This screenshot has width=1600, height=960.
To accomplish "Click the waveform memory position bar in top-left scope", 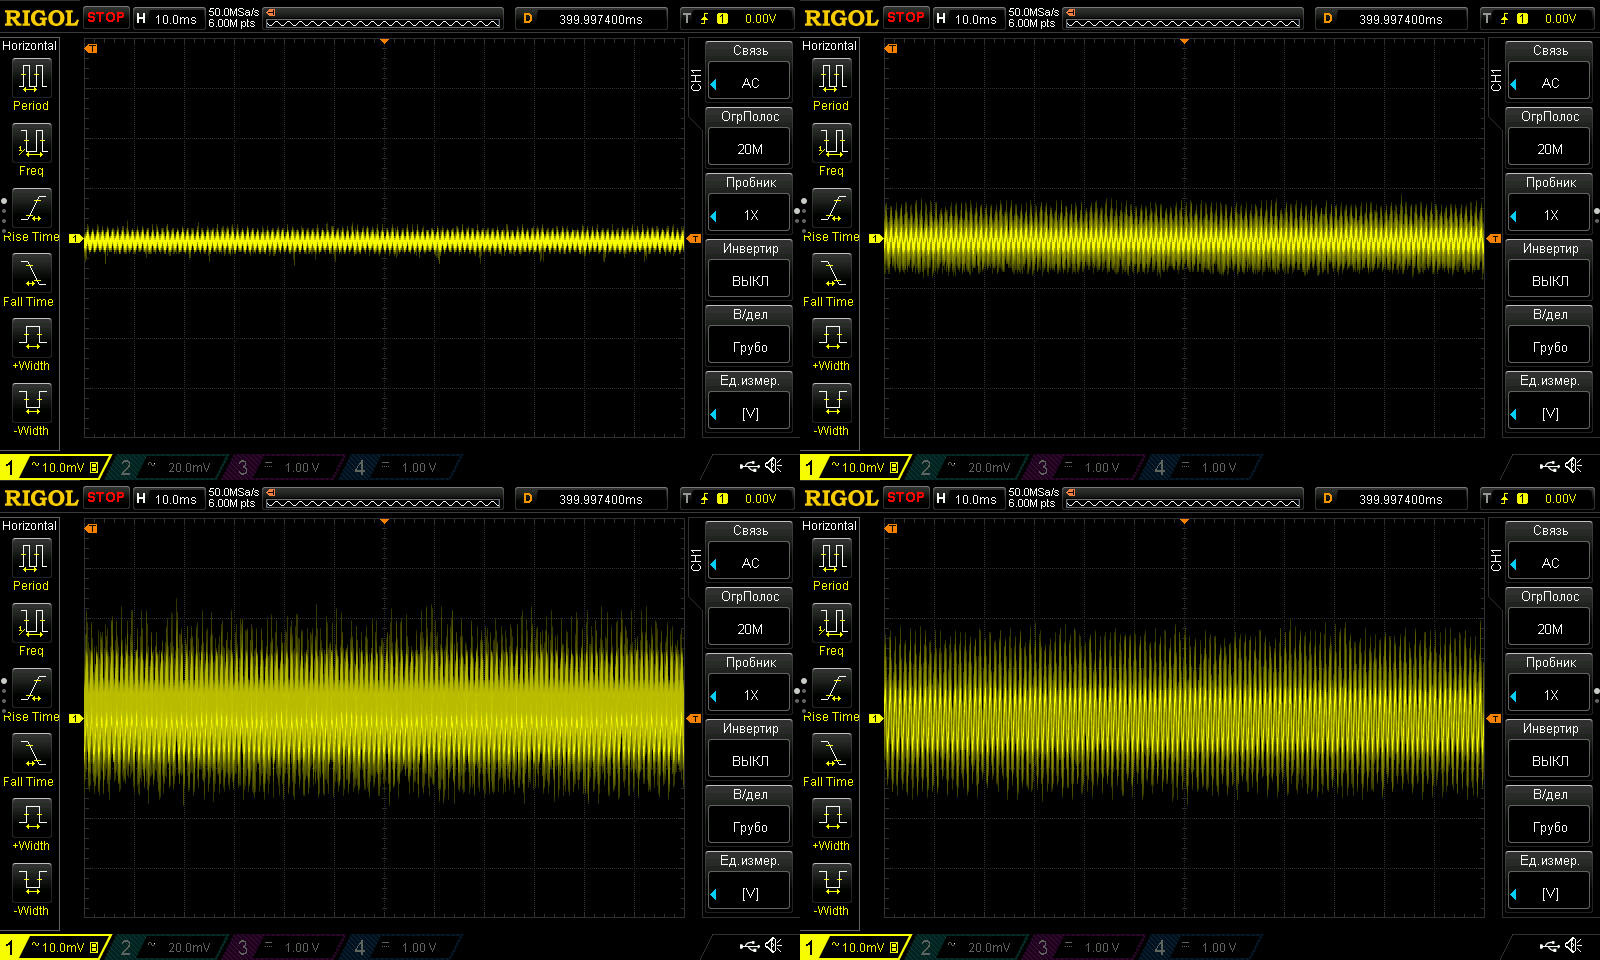I will click(383, 19).
